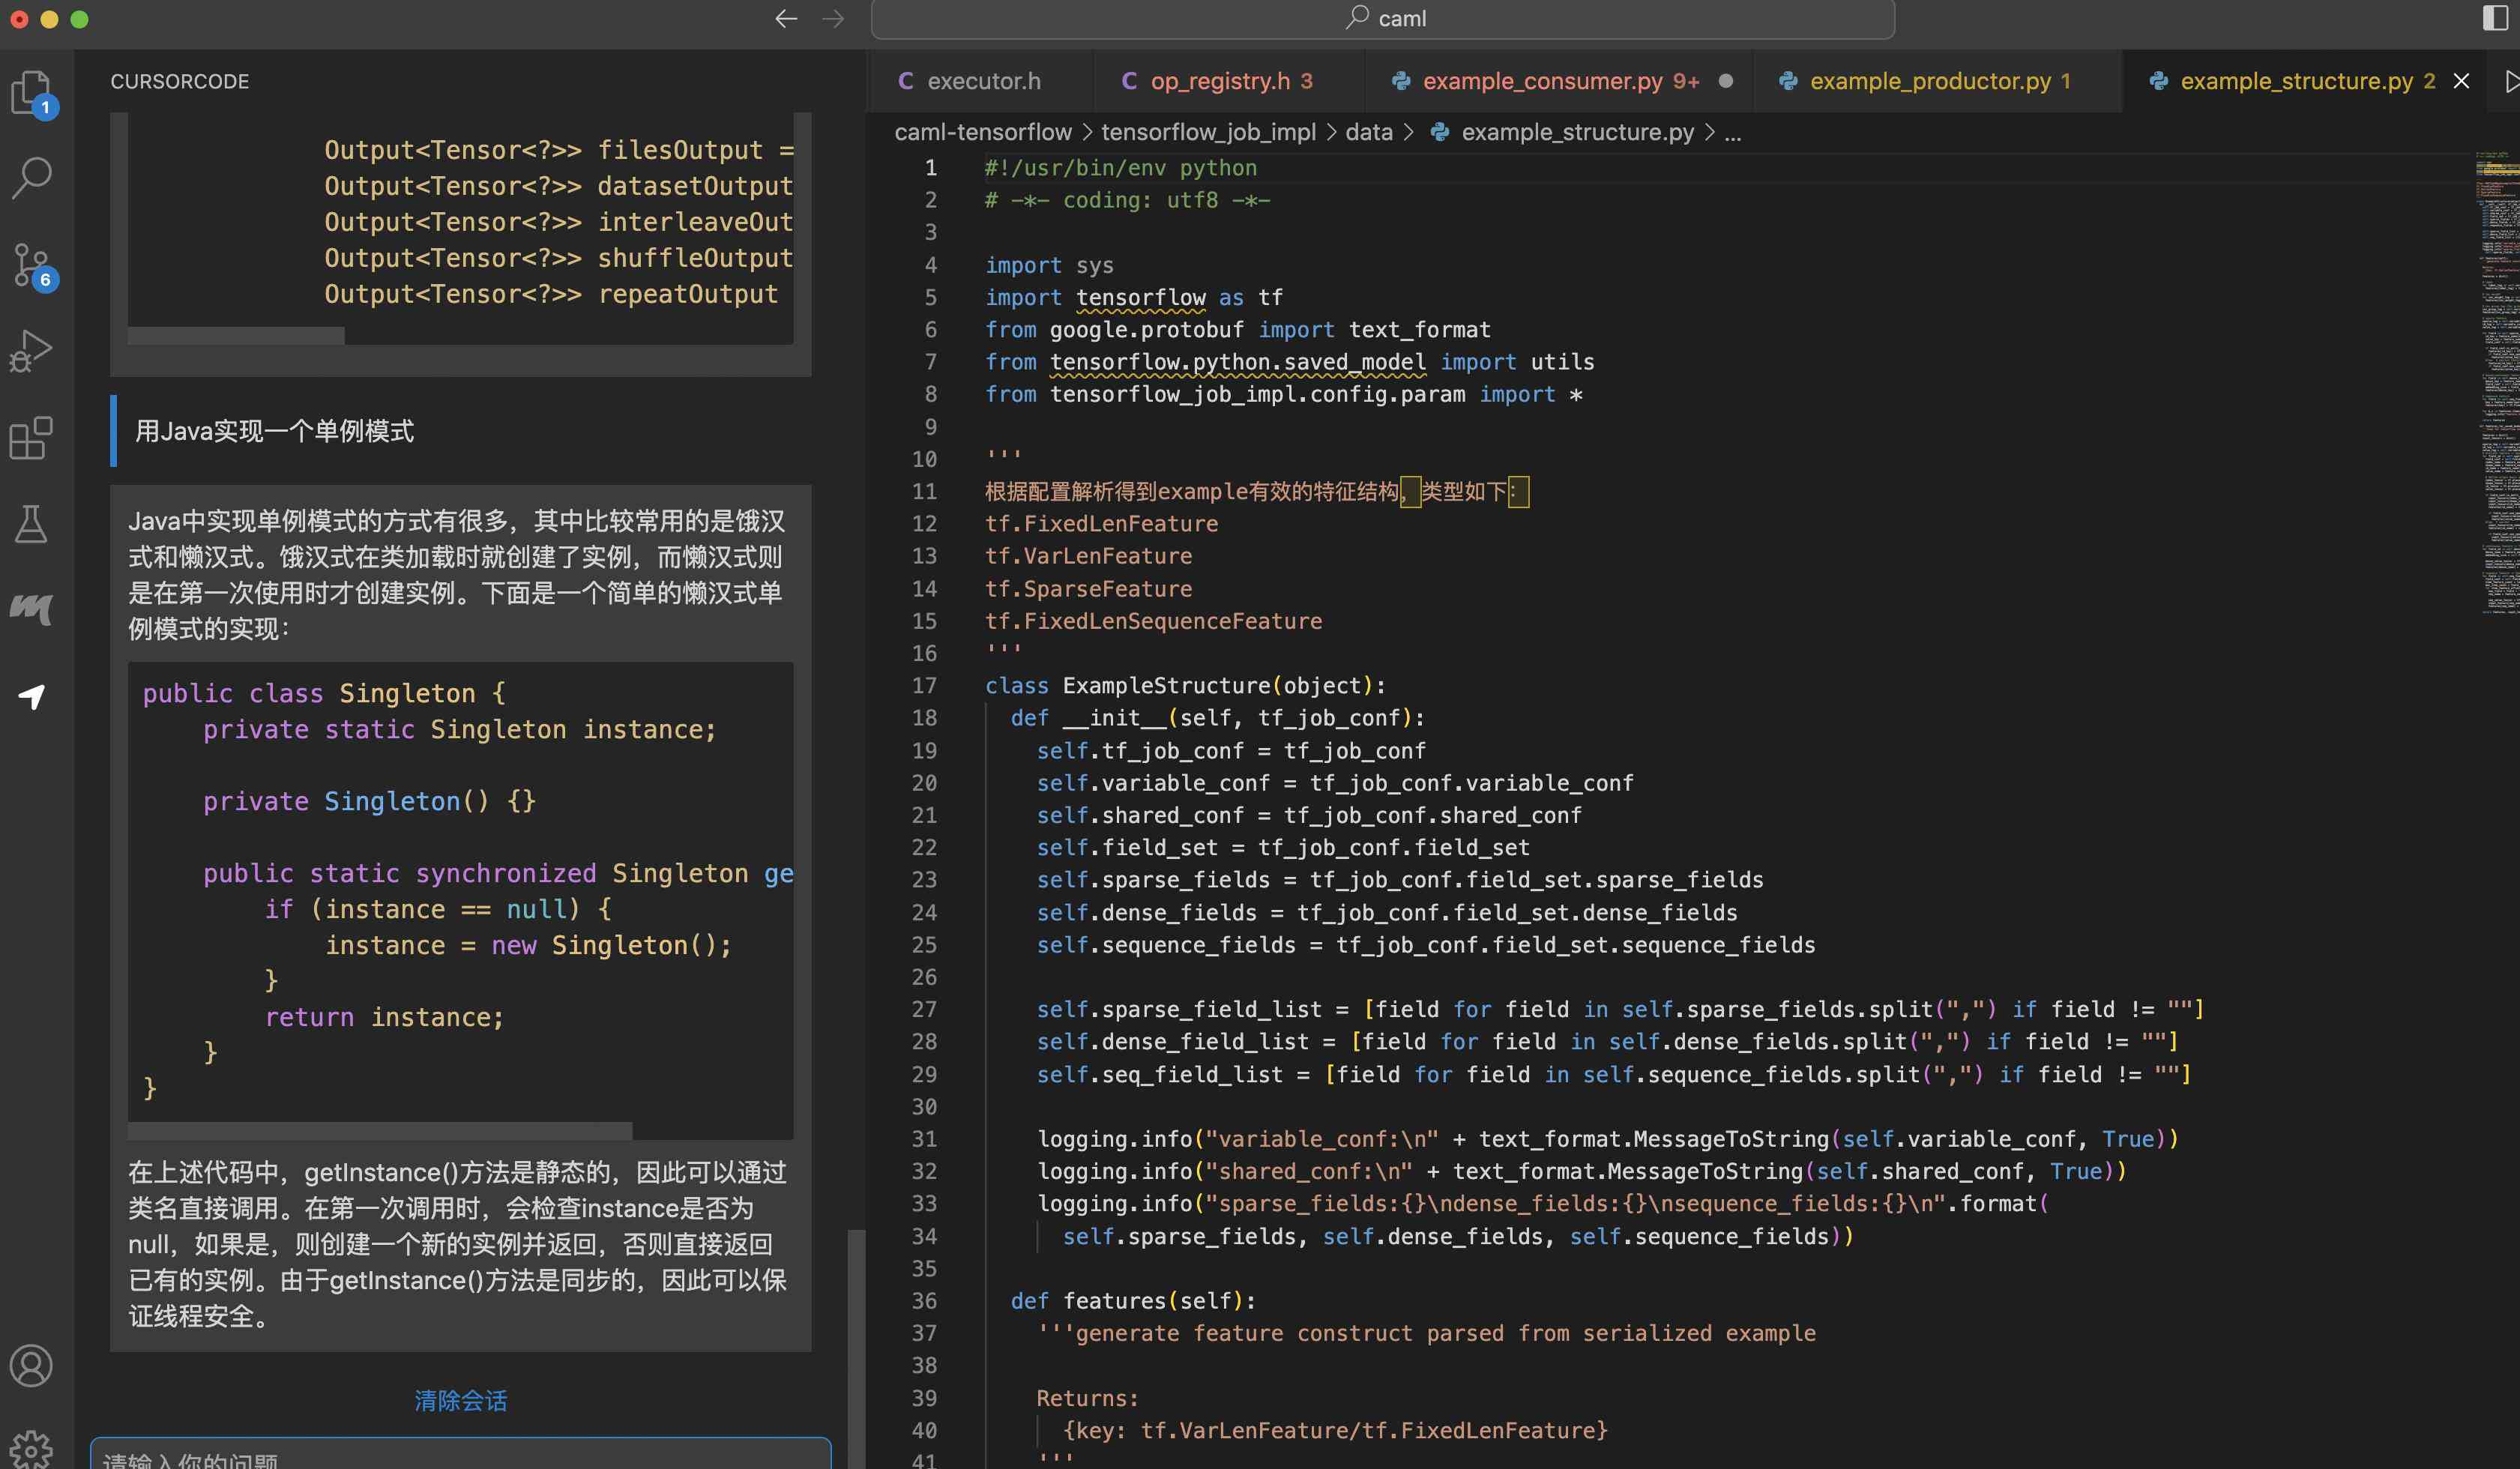Open the Accounts menu icon

(x=32, y=1366)
